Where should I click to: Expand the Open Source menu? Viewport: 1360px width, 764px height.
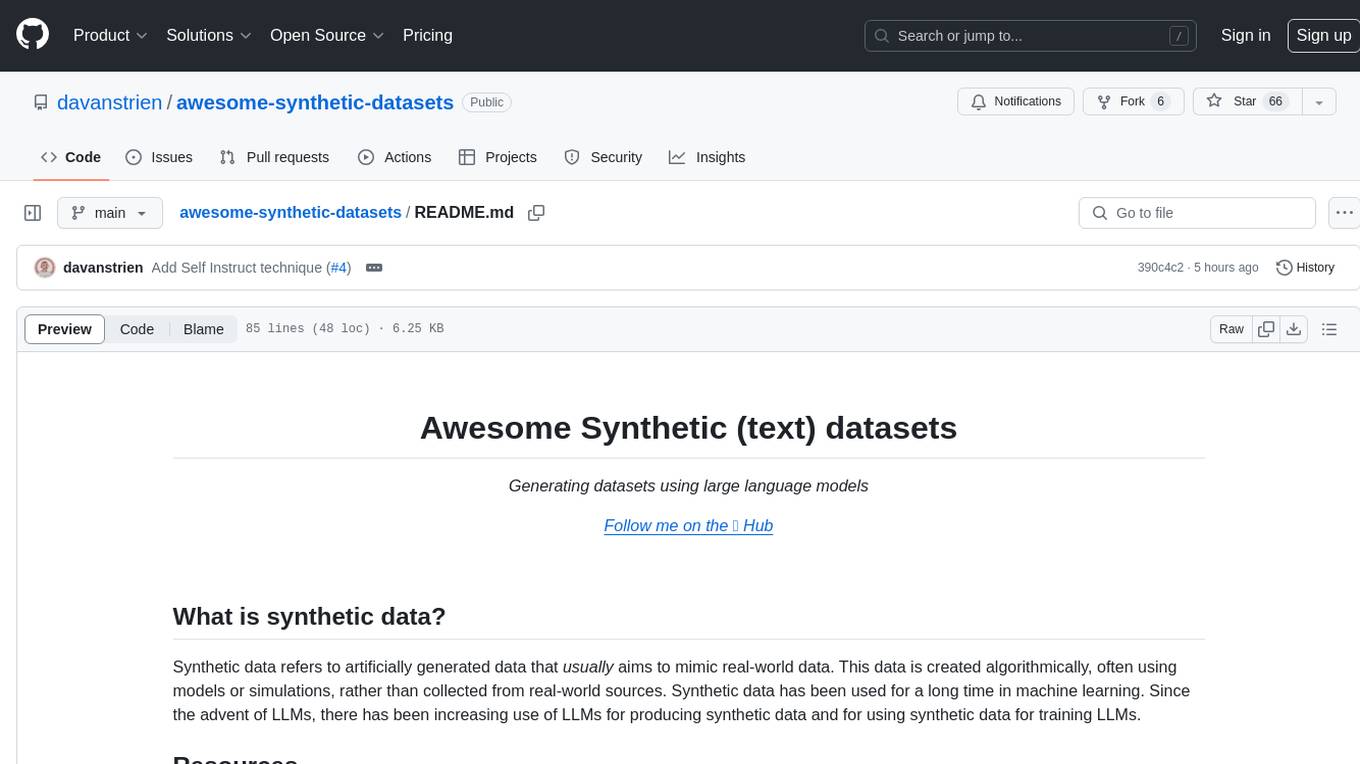(x=327, y=35)
